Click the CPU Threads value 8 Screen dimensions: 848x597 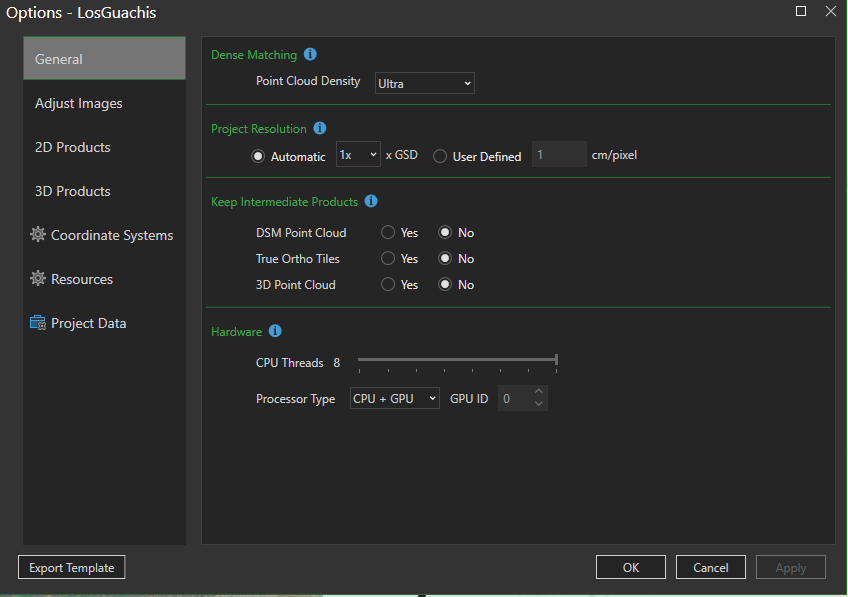coord(336,363)
